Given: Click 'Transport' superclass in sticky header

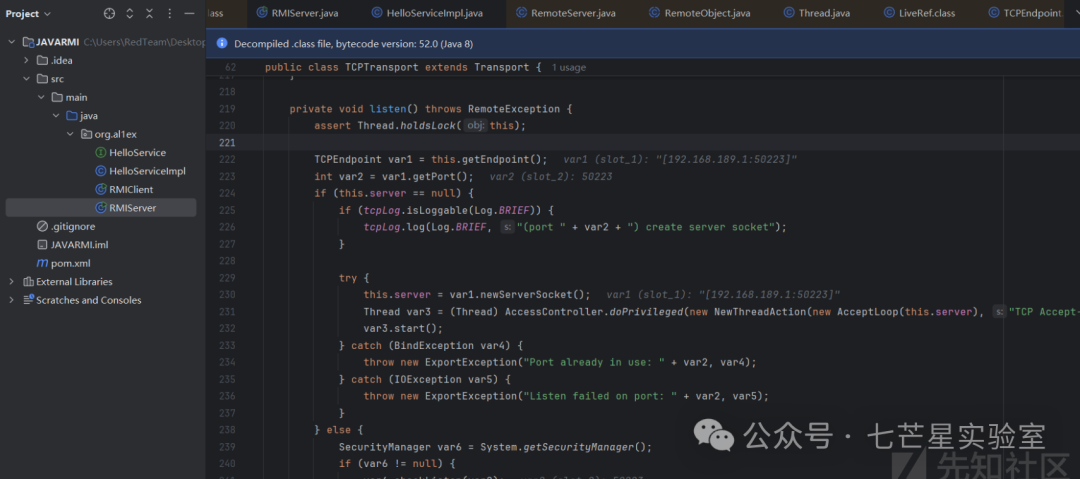Looking at the screenshot, I should pyautogui.click(x=501, y=68).
